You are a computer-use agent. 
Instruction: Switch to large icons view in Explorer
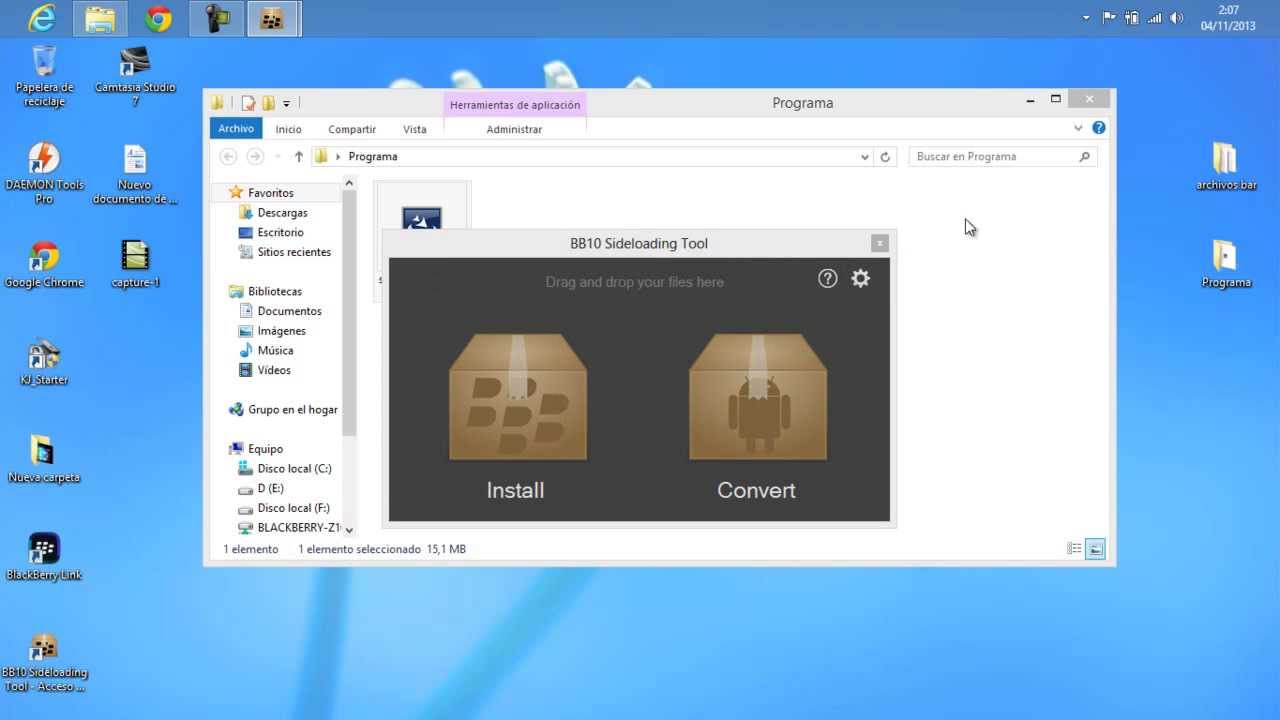pos(1095,549)
